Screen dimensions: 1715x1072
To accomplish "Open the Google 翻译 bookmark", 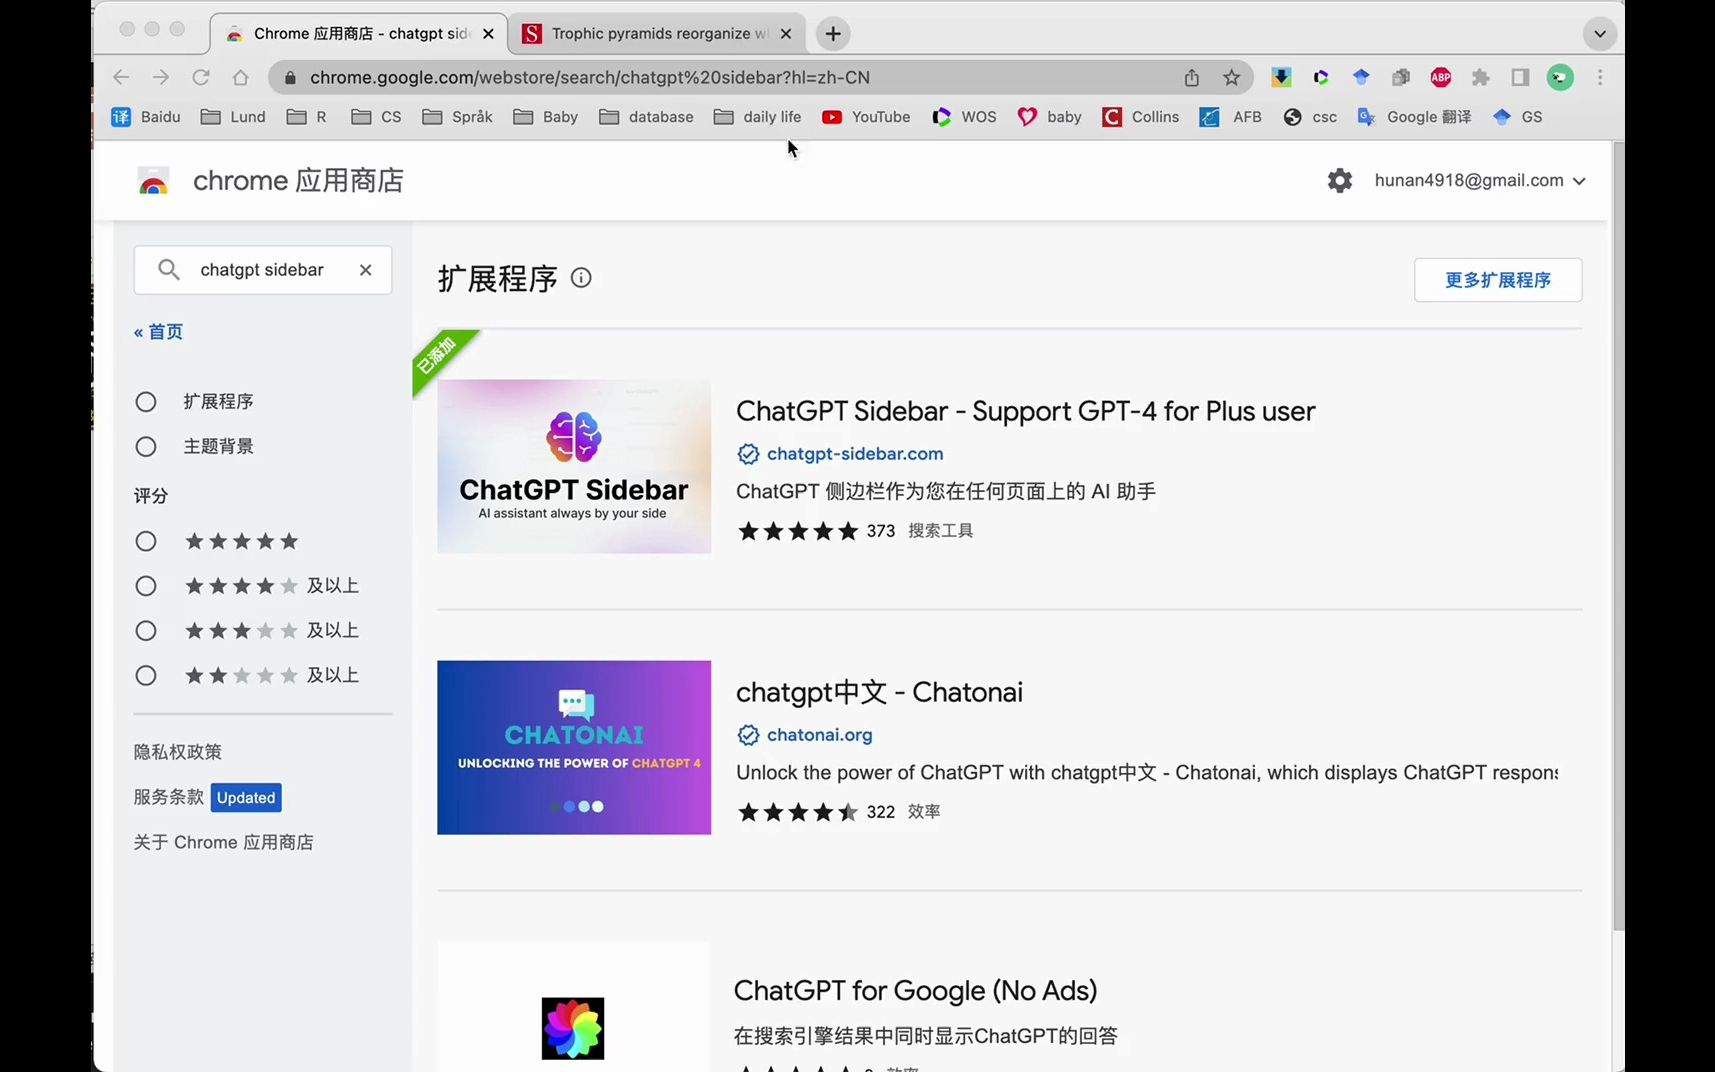I will (x=1414, y=117).
